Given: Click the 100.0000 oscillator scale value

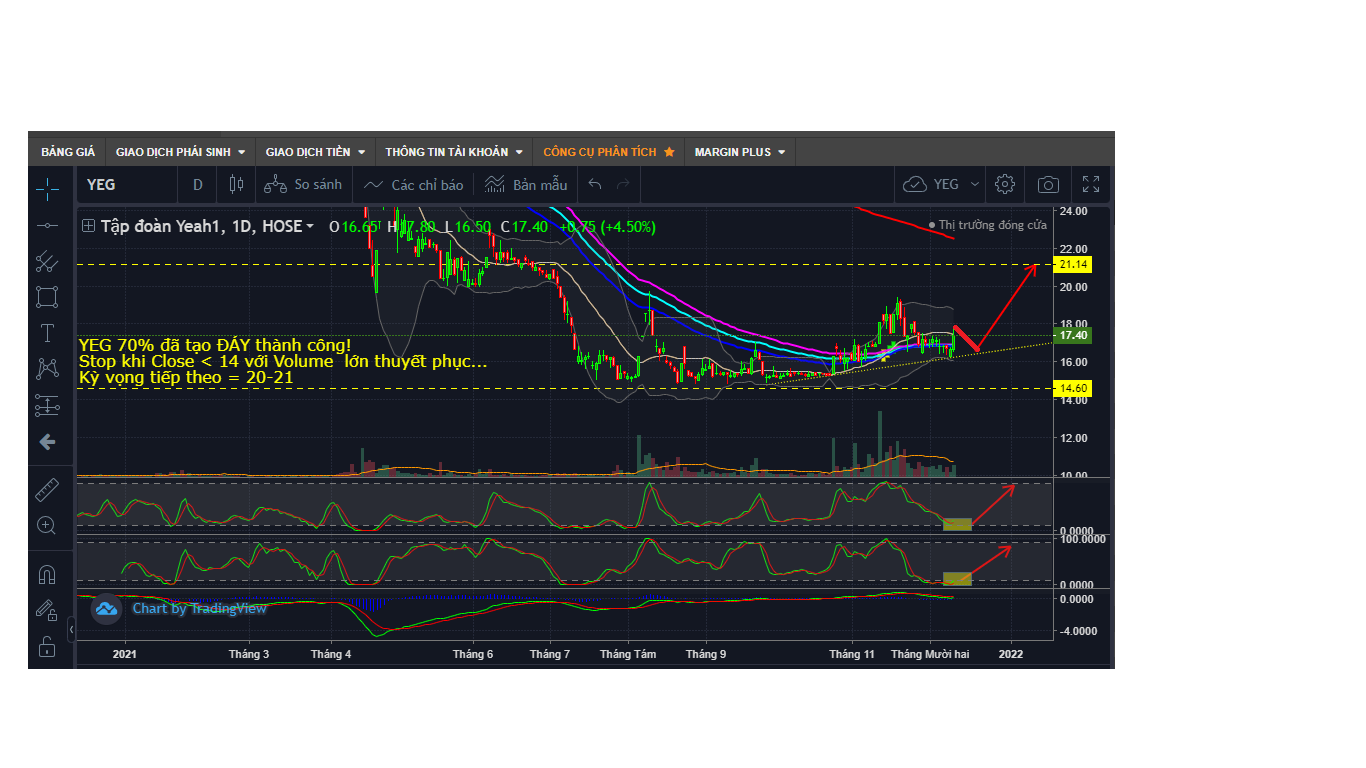Looking at the screenshot, I should (x=1084, y=539).
